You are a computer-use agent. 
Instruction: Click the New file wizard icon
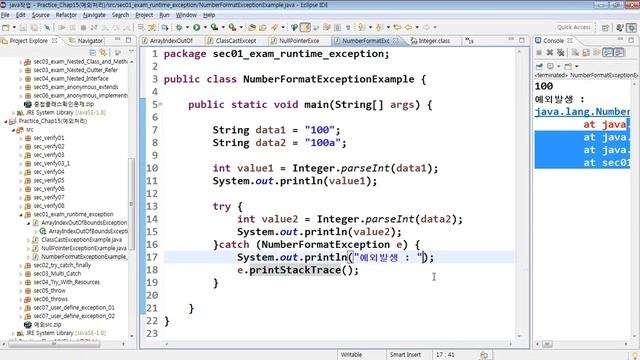[5, 27]
